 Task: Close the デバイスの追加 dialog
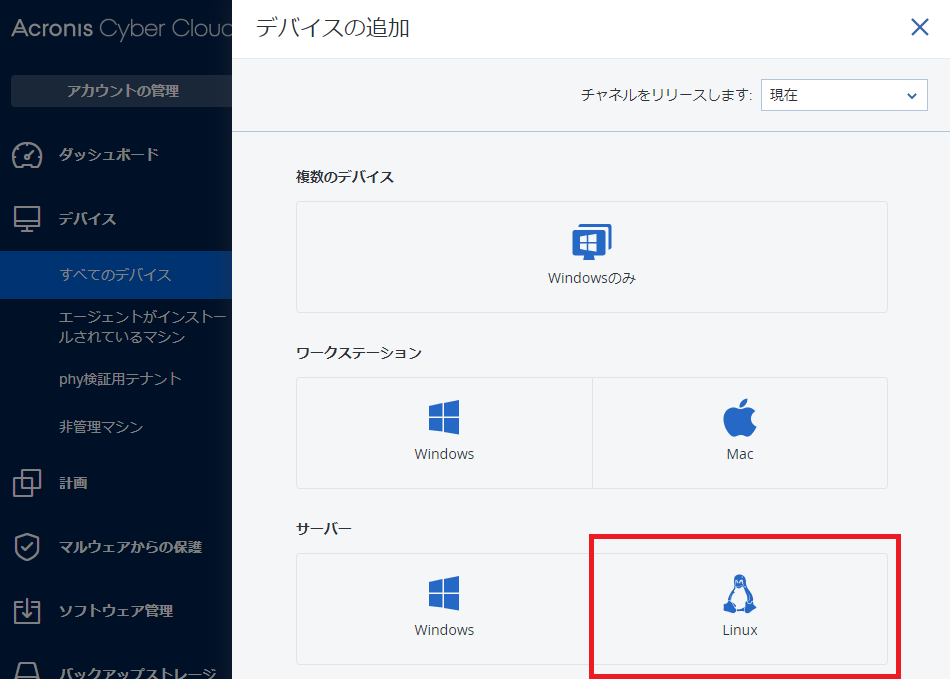coord(919,27)
